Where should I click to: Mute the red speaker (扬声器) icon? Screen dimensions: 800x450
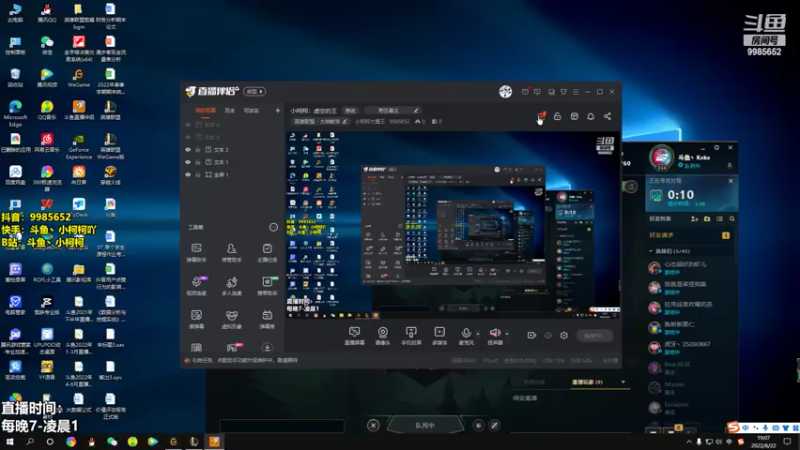tap(494, 333)
